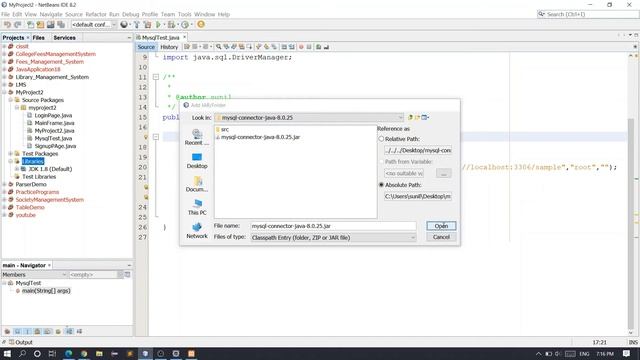Click the Undo icon in NetBeans main toolbar
The image size is (640, 360).
pos(7,24)
